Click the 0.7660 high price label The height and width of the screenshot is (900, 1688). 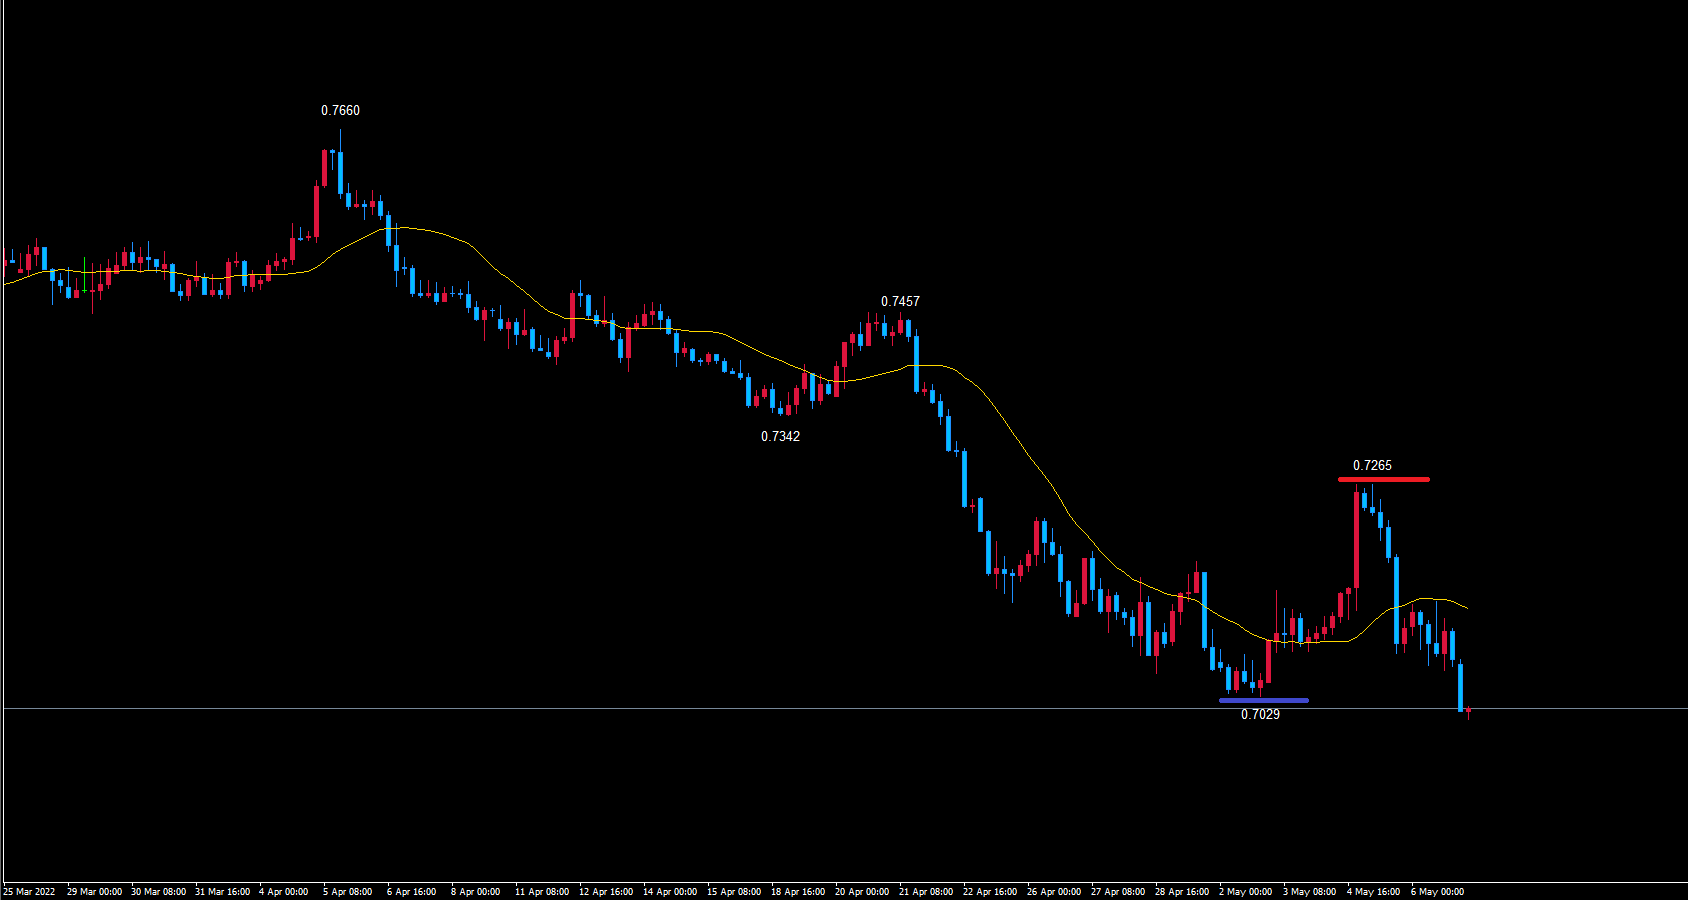coord(340,111)
